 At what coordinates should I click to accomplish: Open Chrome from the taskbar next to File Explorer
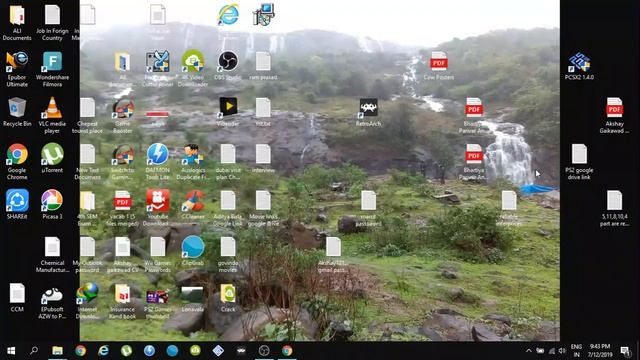click(x=80, y=351)
